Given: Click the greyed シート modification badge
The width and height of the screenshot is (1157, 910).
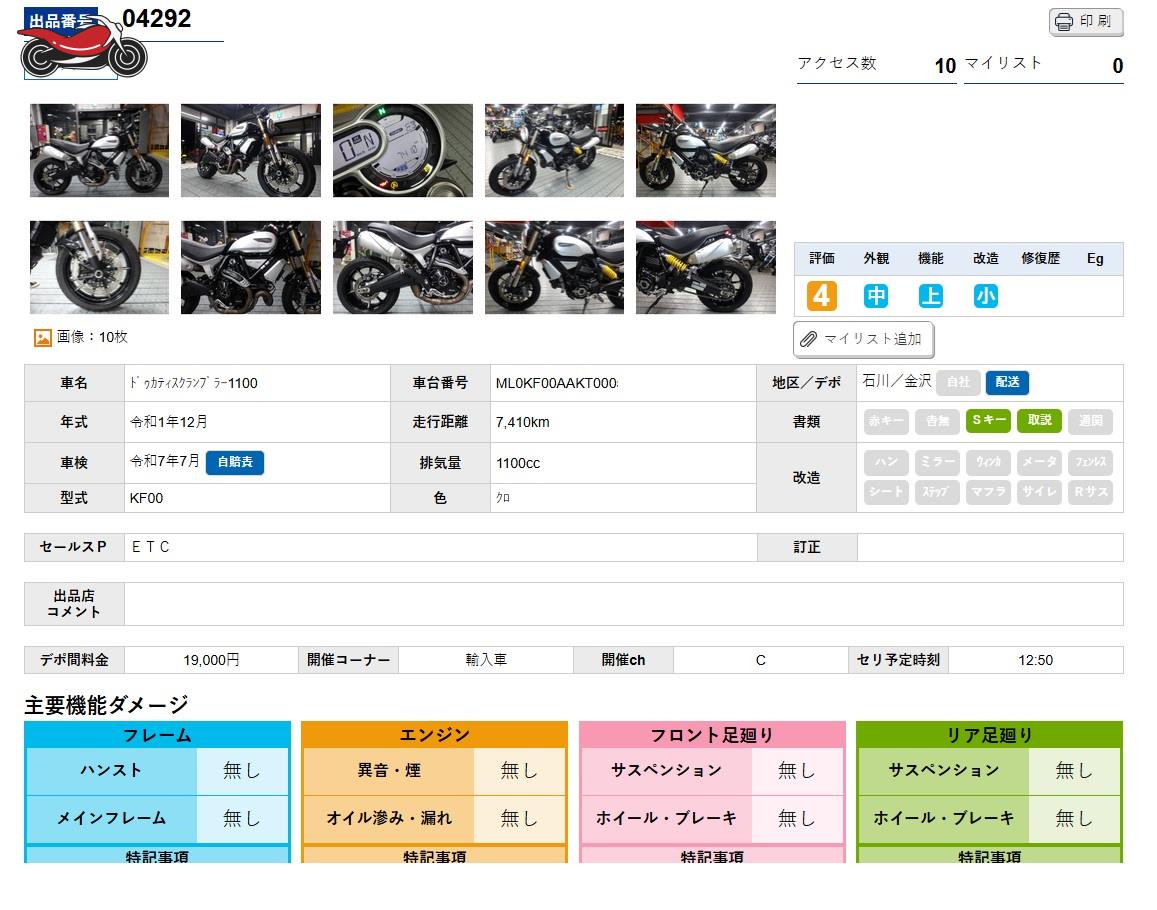Looking at the screenshot, I should pyautogui.click(x=886, y=492).
